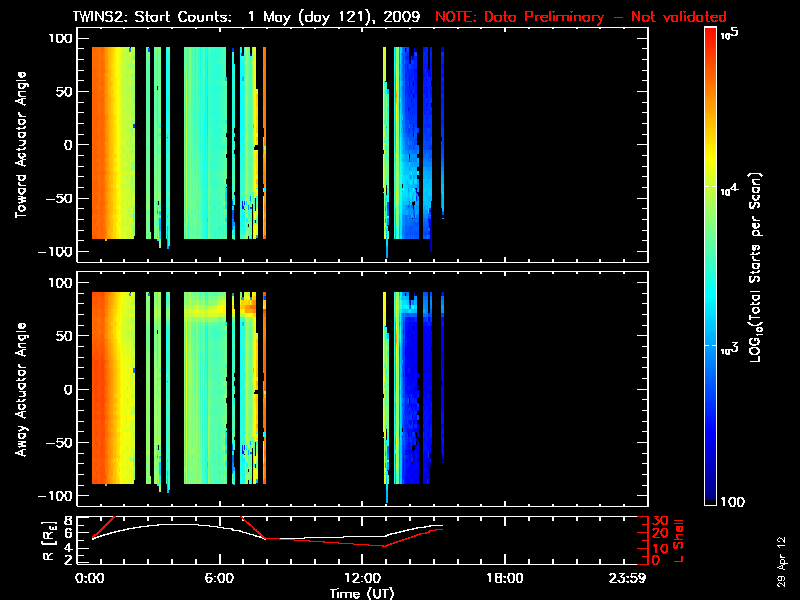Select the 12:00 time axis label
The width and height of the screenshot is (800, 600).
tap(362, 579)
